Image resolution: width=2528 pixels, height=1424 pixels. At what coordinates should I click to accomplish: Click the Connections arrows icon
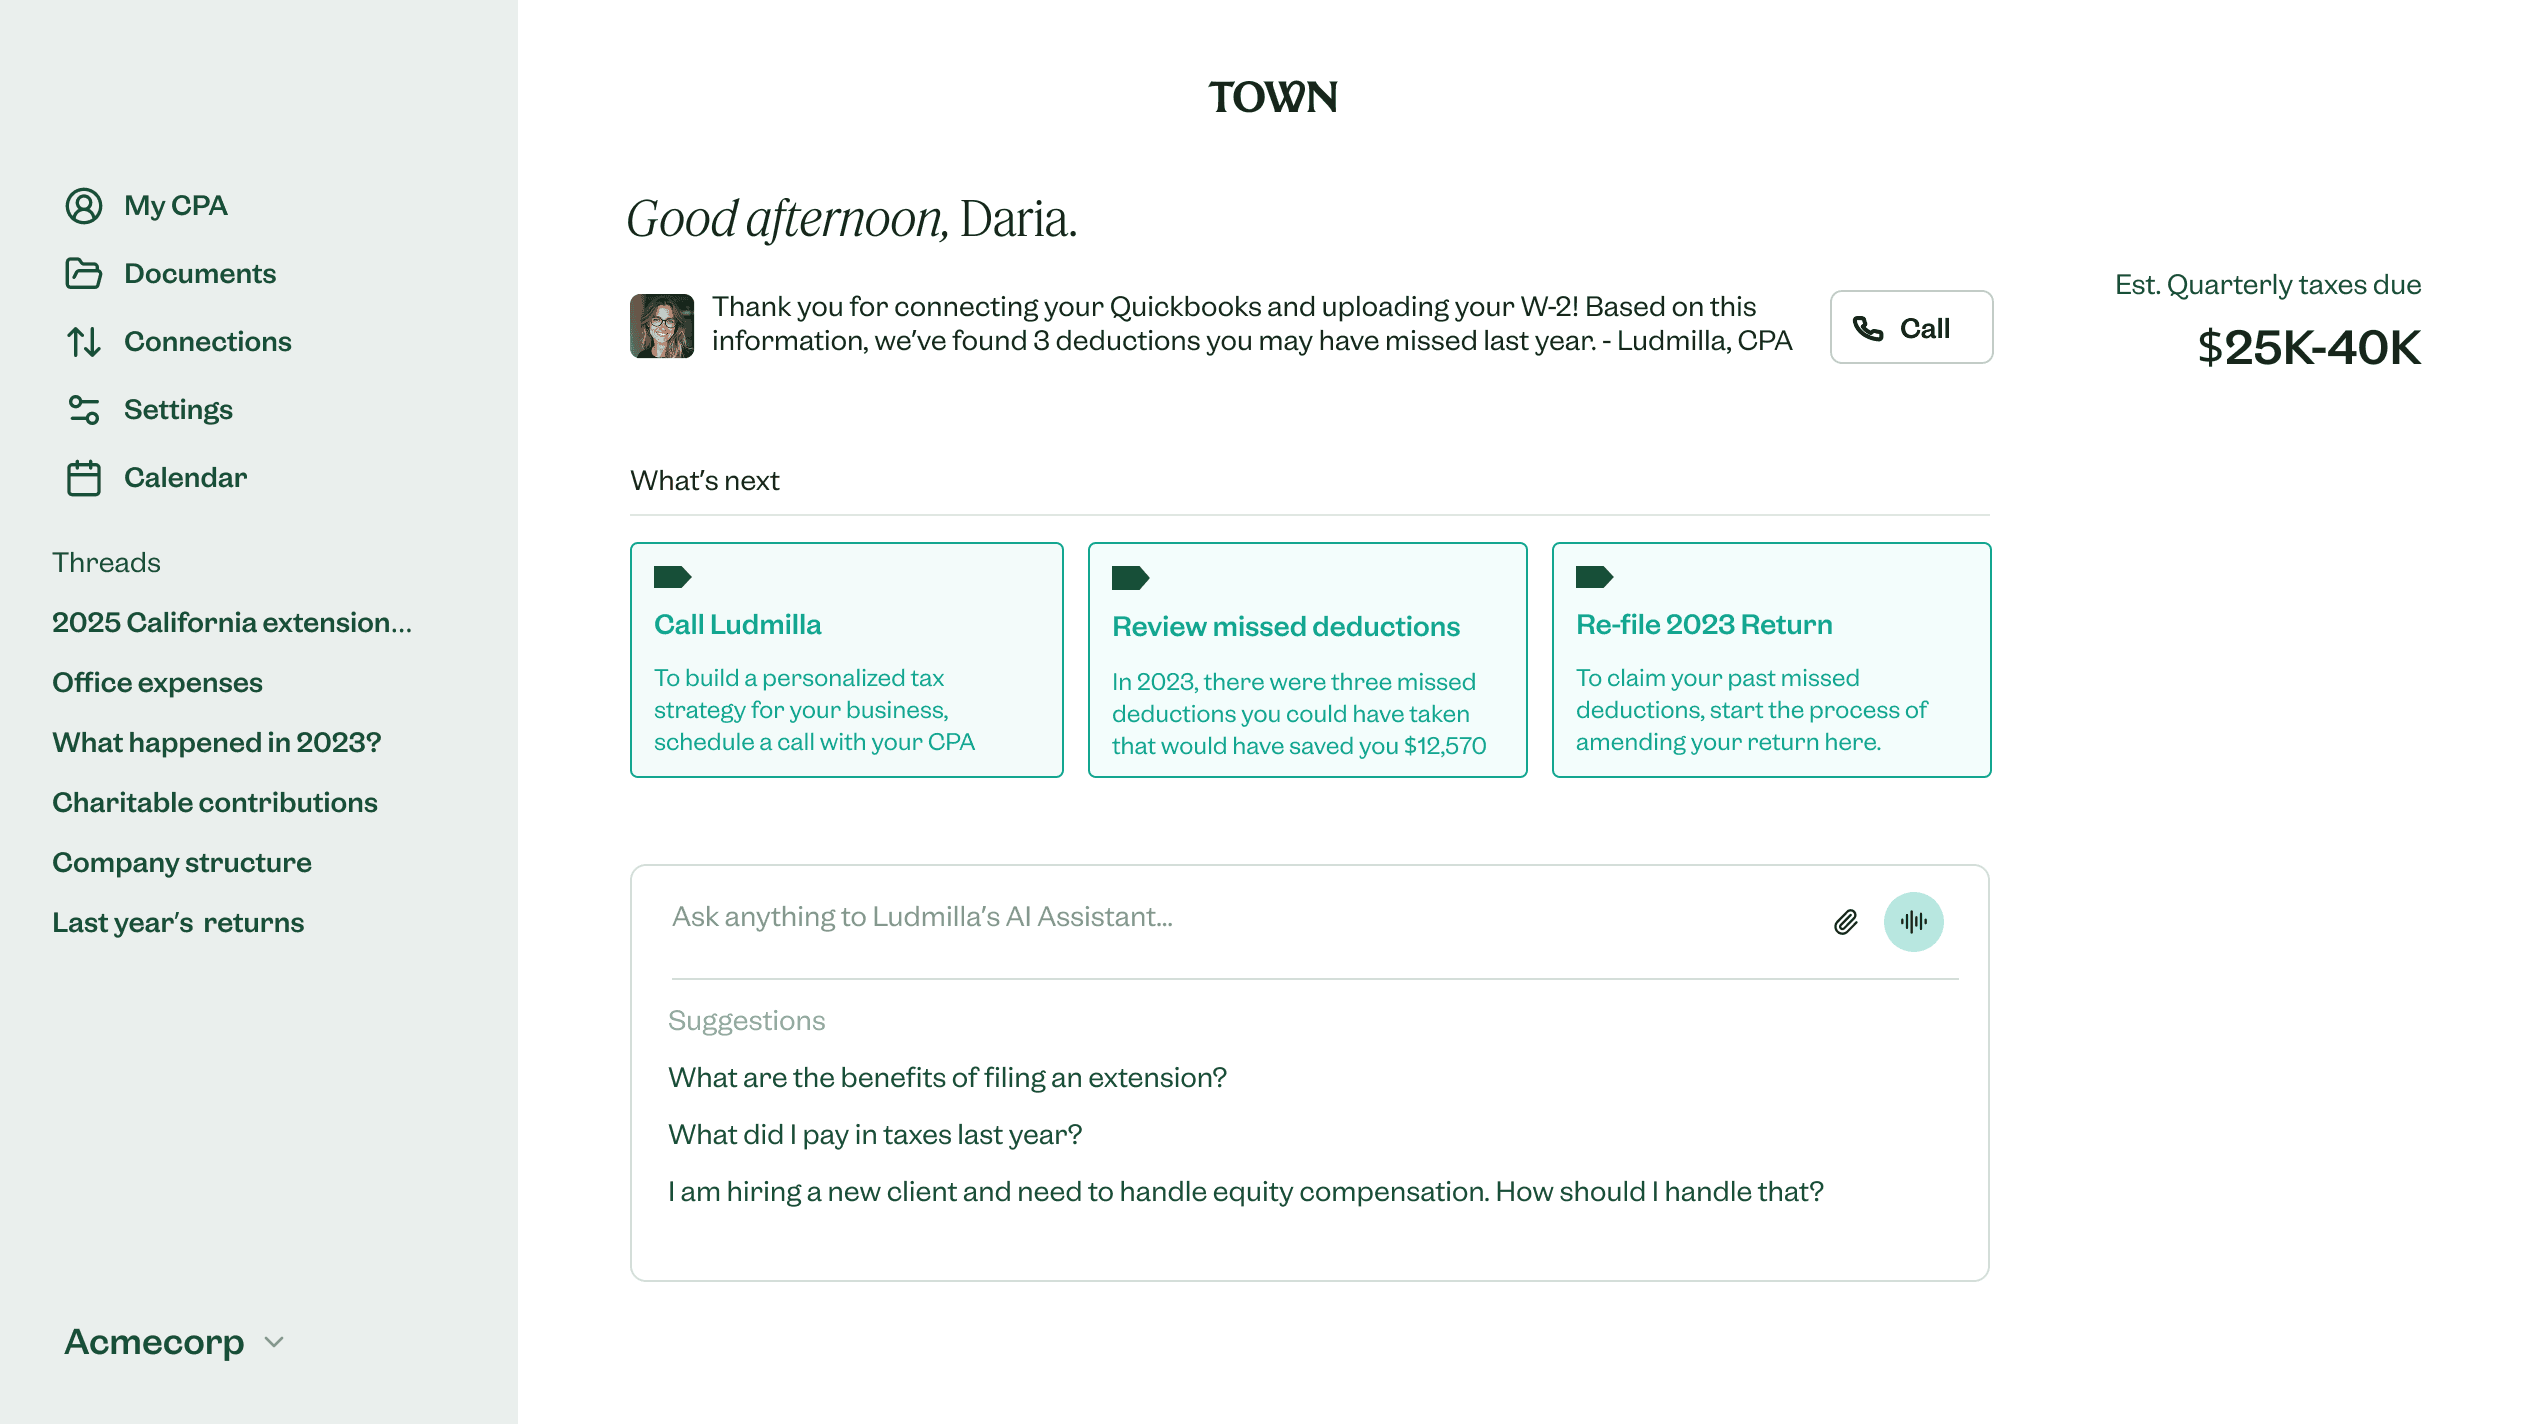coord(84,342)
